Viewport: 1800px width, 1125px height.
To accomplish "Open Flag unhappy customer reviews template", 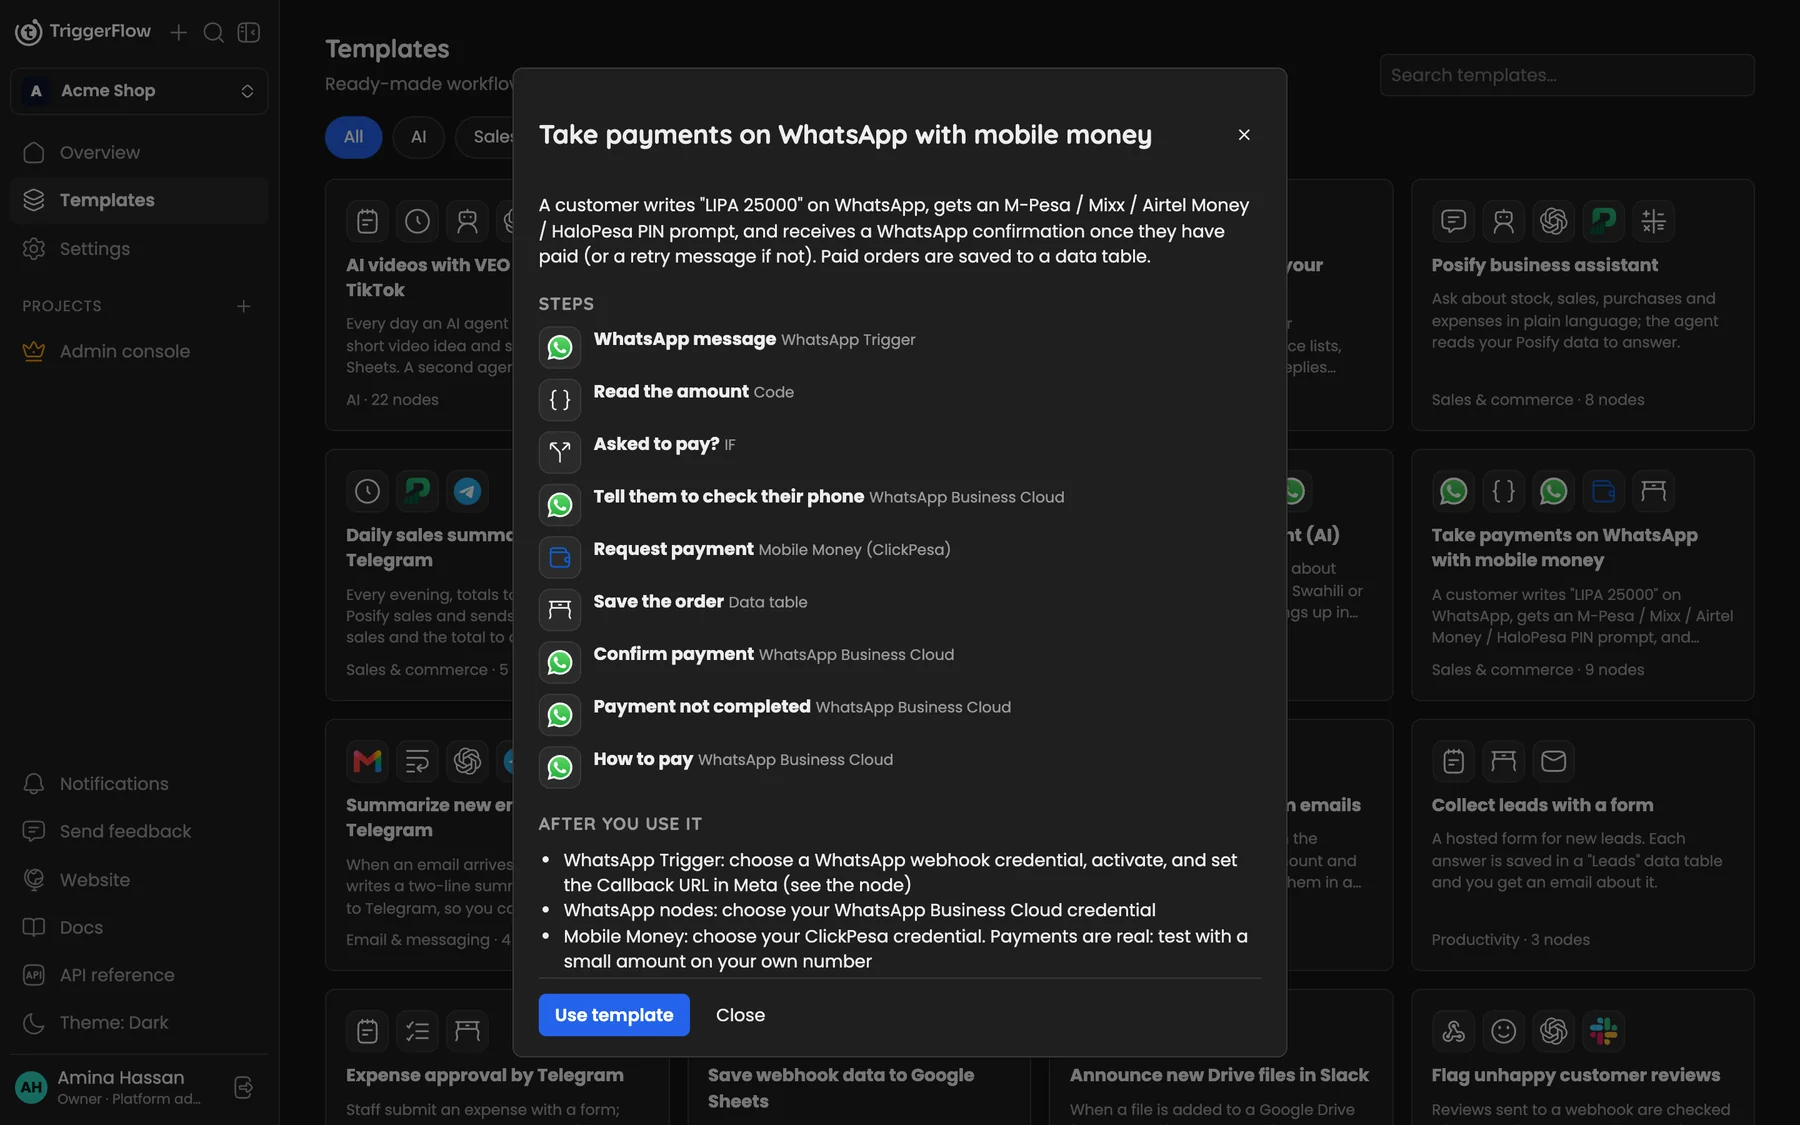I will click(1583, 1058).
